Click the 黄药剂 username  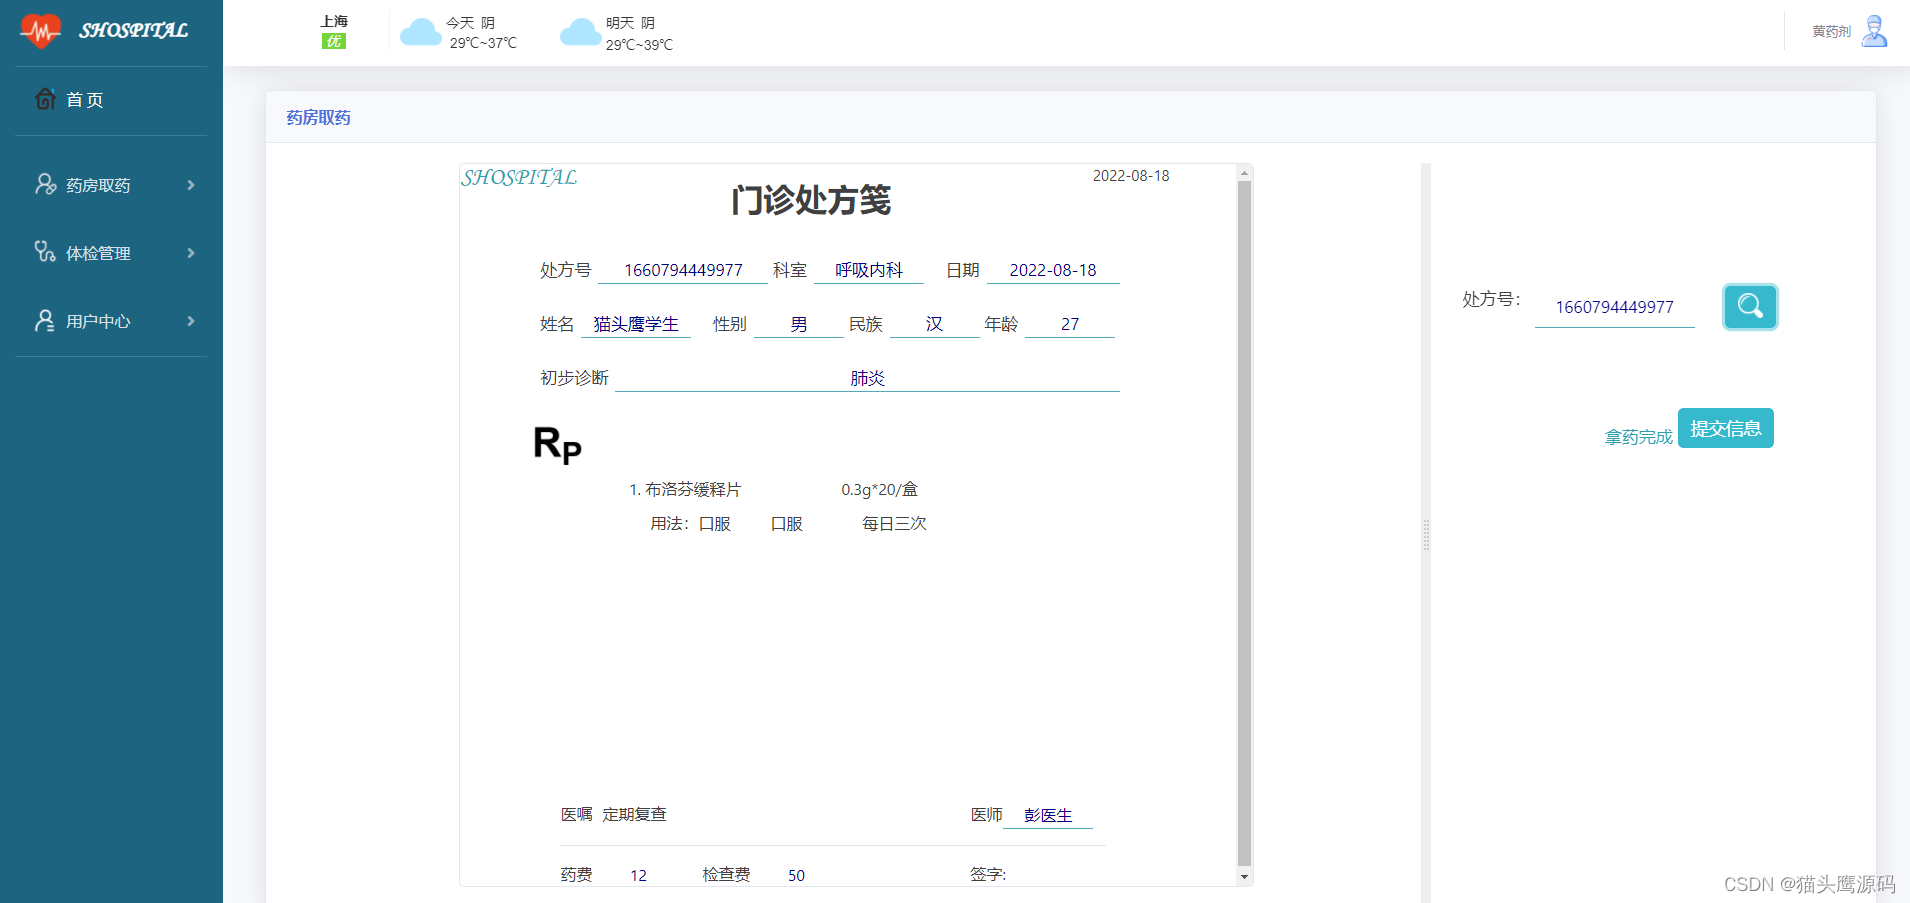pos(1831,32)
